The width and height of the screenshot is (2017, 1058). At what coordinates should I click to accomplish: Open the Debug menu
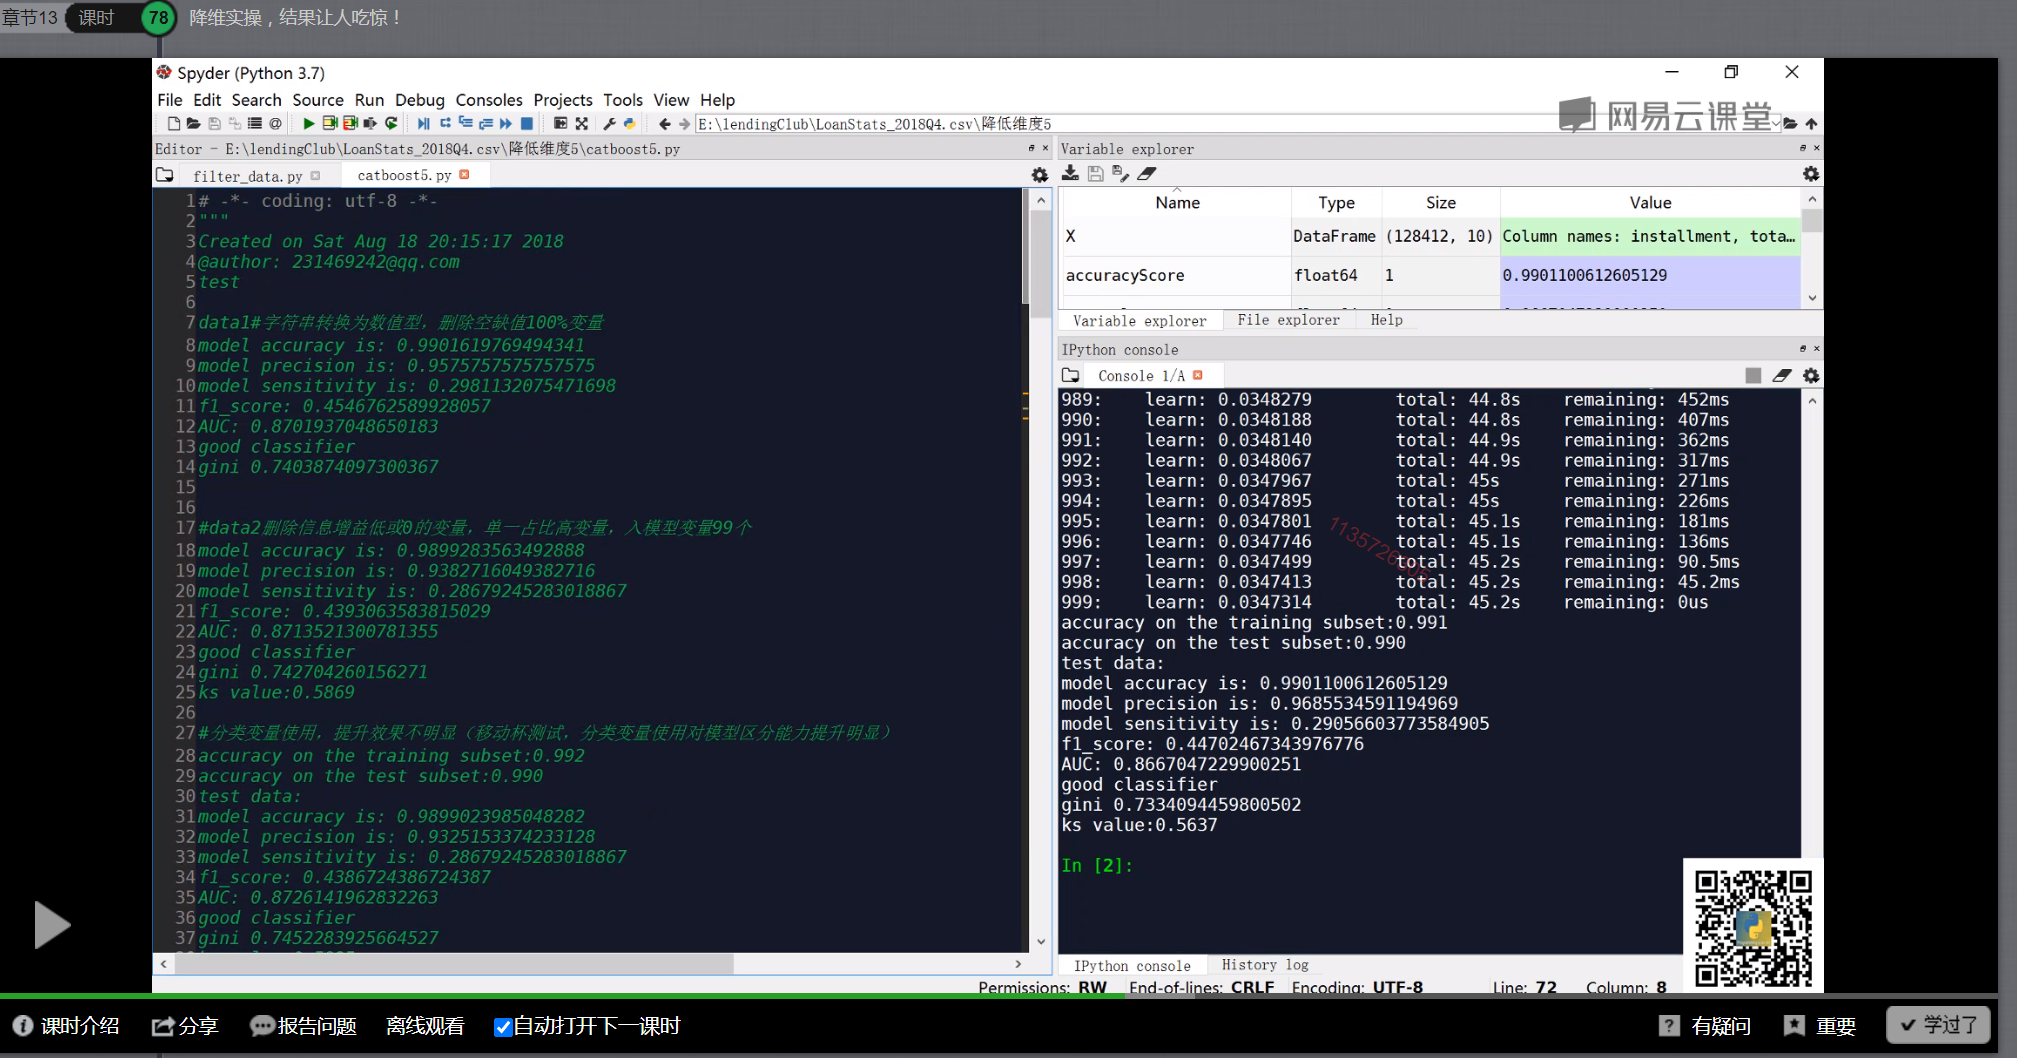(420, 100)
